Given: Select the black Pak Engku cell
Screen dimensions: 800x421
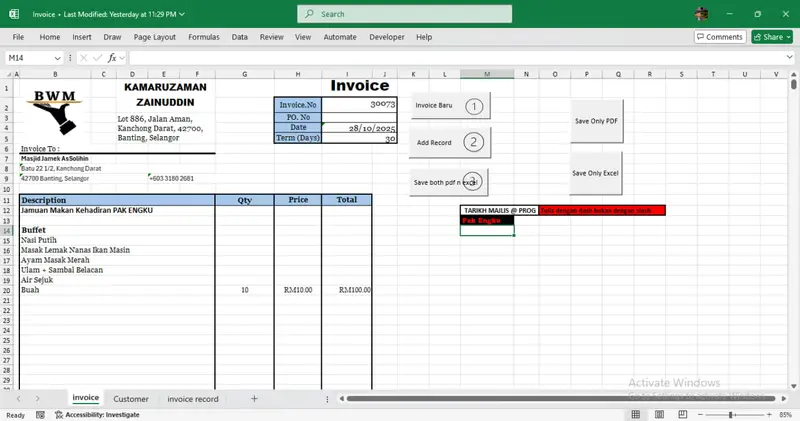Looking at the screenshot, I should tap(487, 220).
